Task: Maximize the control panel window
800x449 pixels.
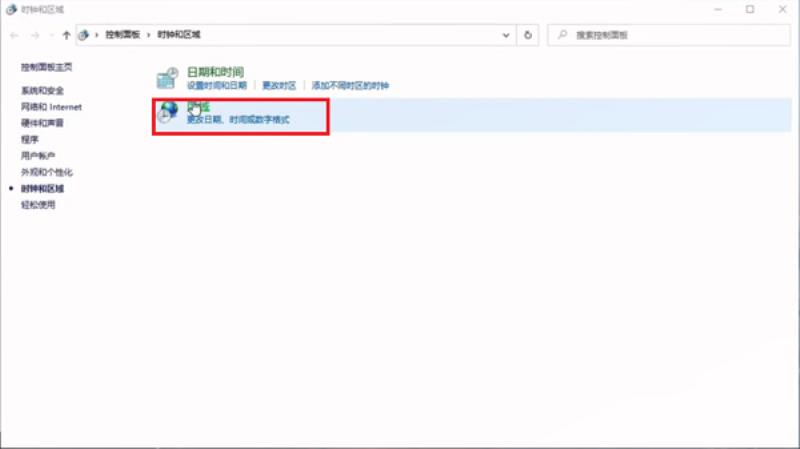Action: 750,9
